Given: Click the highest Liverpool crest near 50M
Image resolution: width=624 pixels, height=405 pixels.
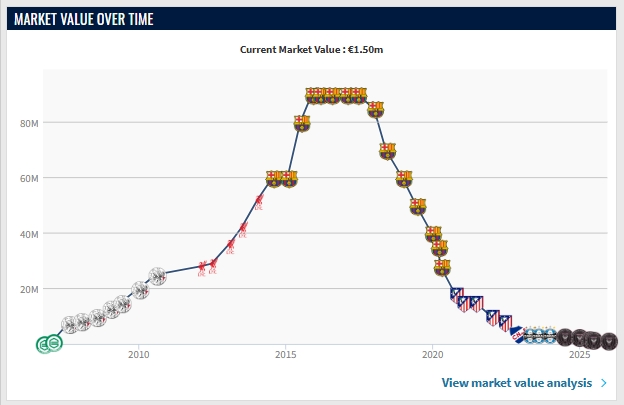Looking at the screenshot, I should (258, 203).
